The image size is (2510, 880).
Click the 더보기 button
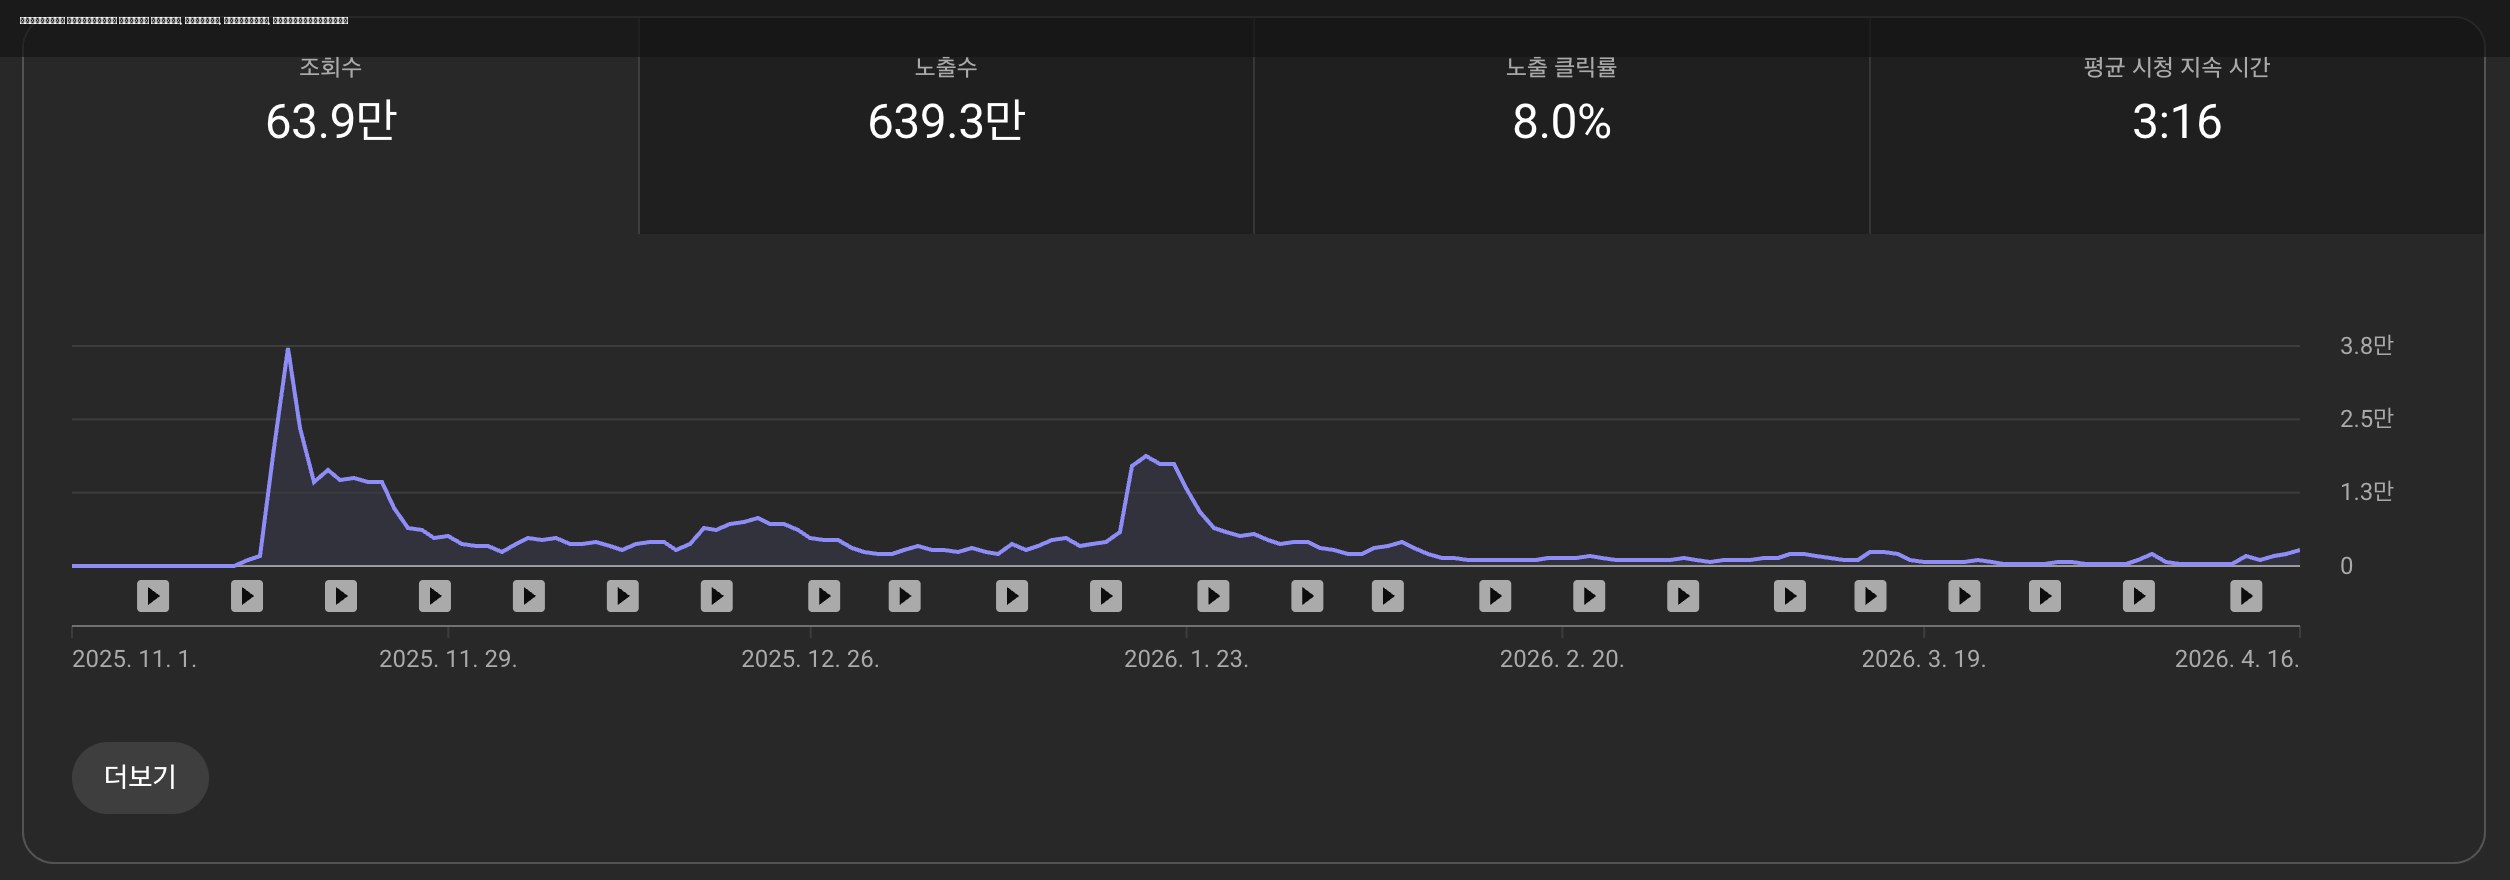(140, 777)
